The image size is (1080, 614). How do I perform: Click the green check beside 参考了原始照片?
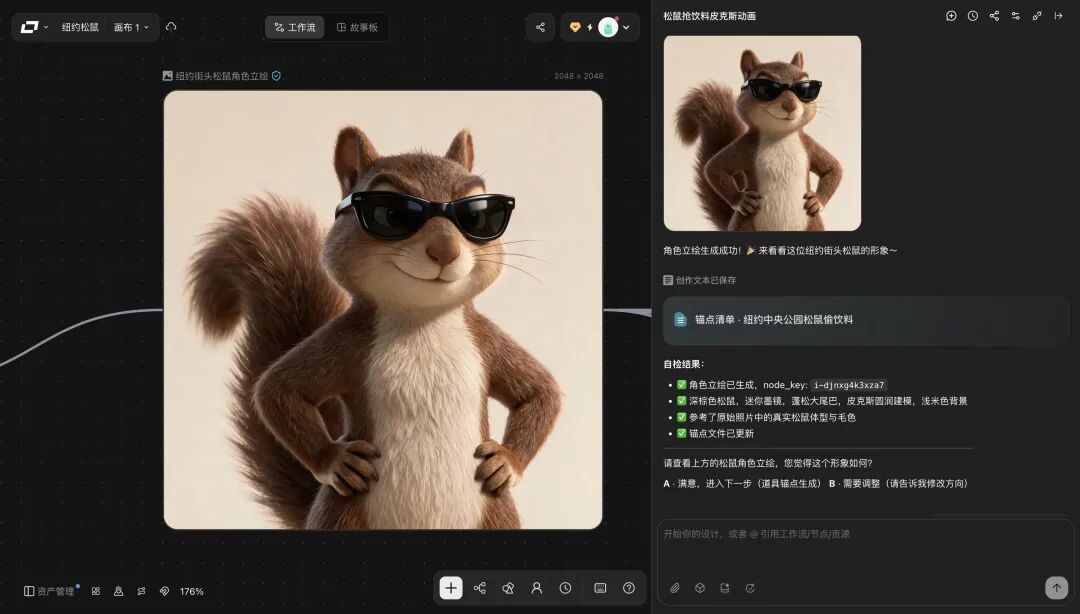[x=682, y=417]
